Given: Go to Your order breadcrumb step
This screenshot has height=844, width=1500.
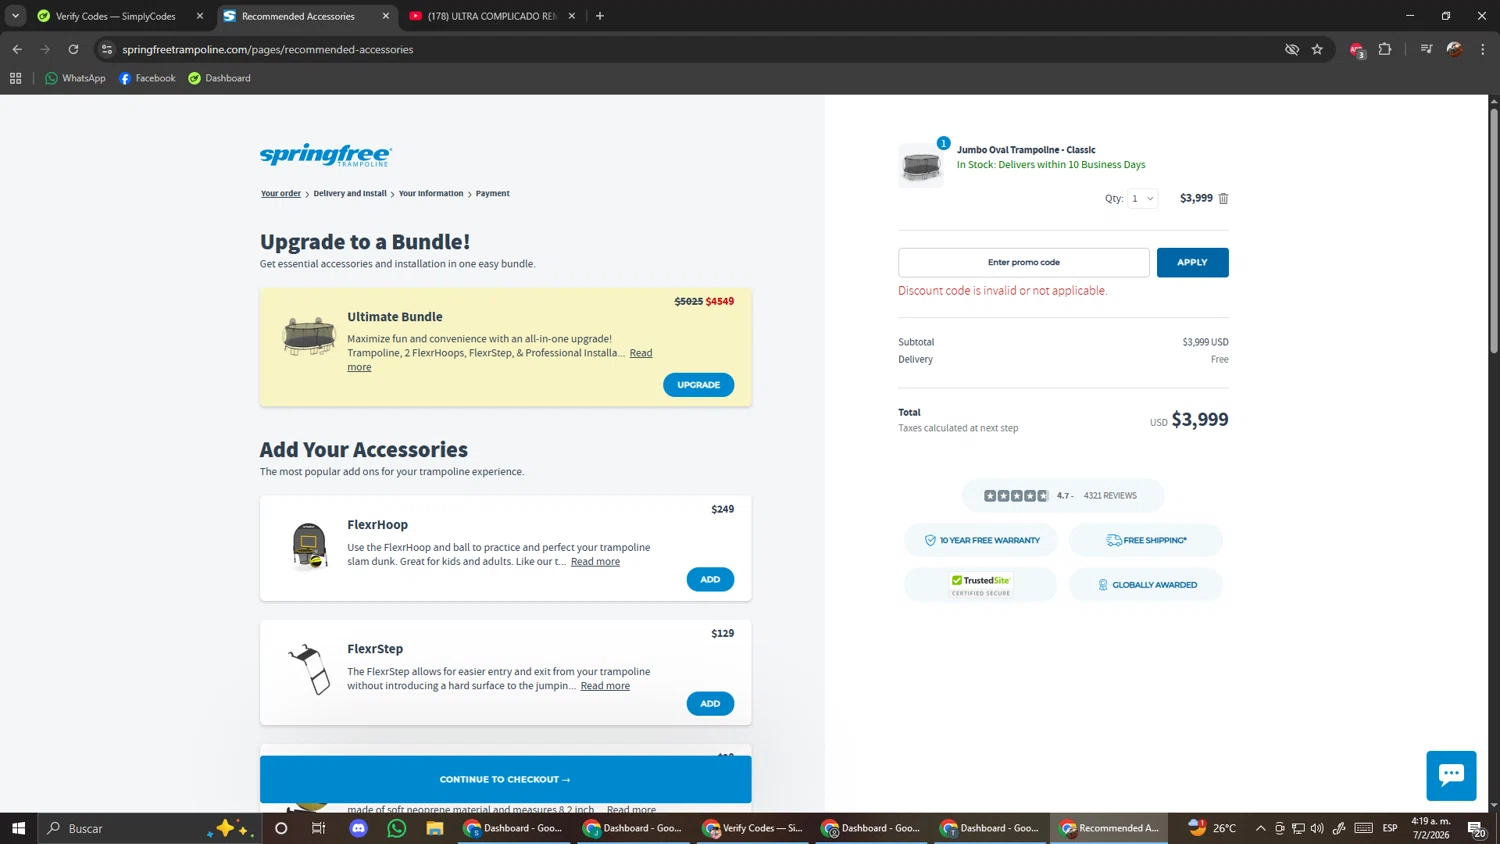Looking at the screenshot, I should click(x=281, y=193).
